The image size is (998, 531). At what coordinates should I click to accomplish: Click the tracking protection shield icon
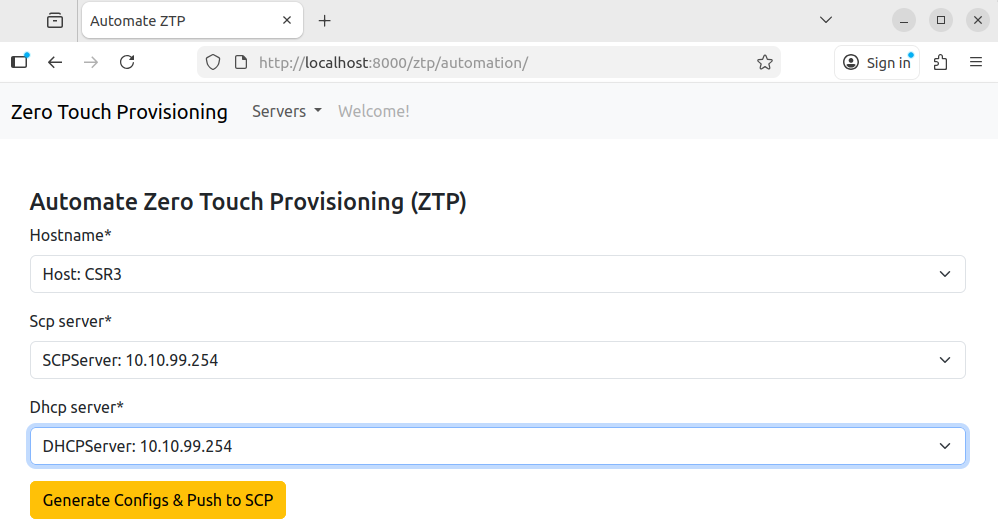(x=212, y=62)
